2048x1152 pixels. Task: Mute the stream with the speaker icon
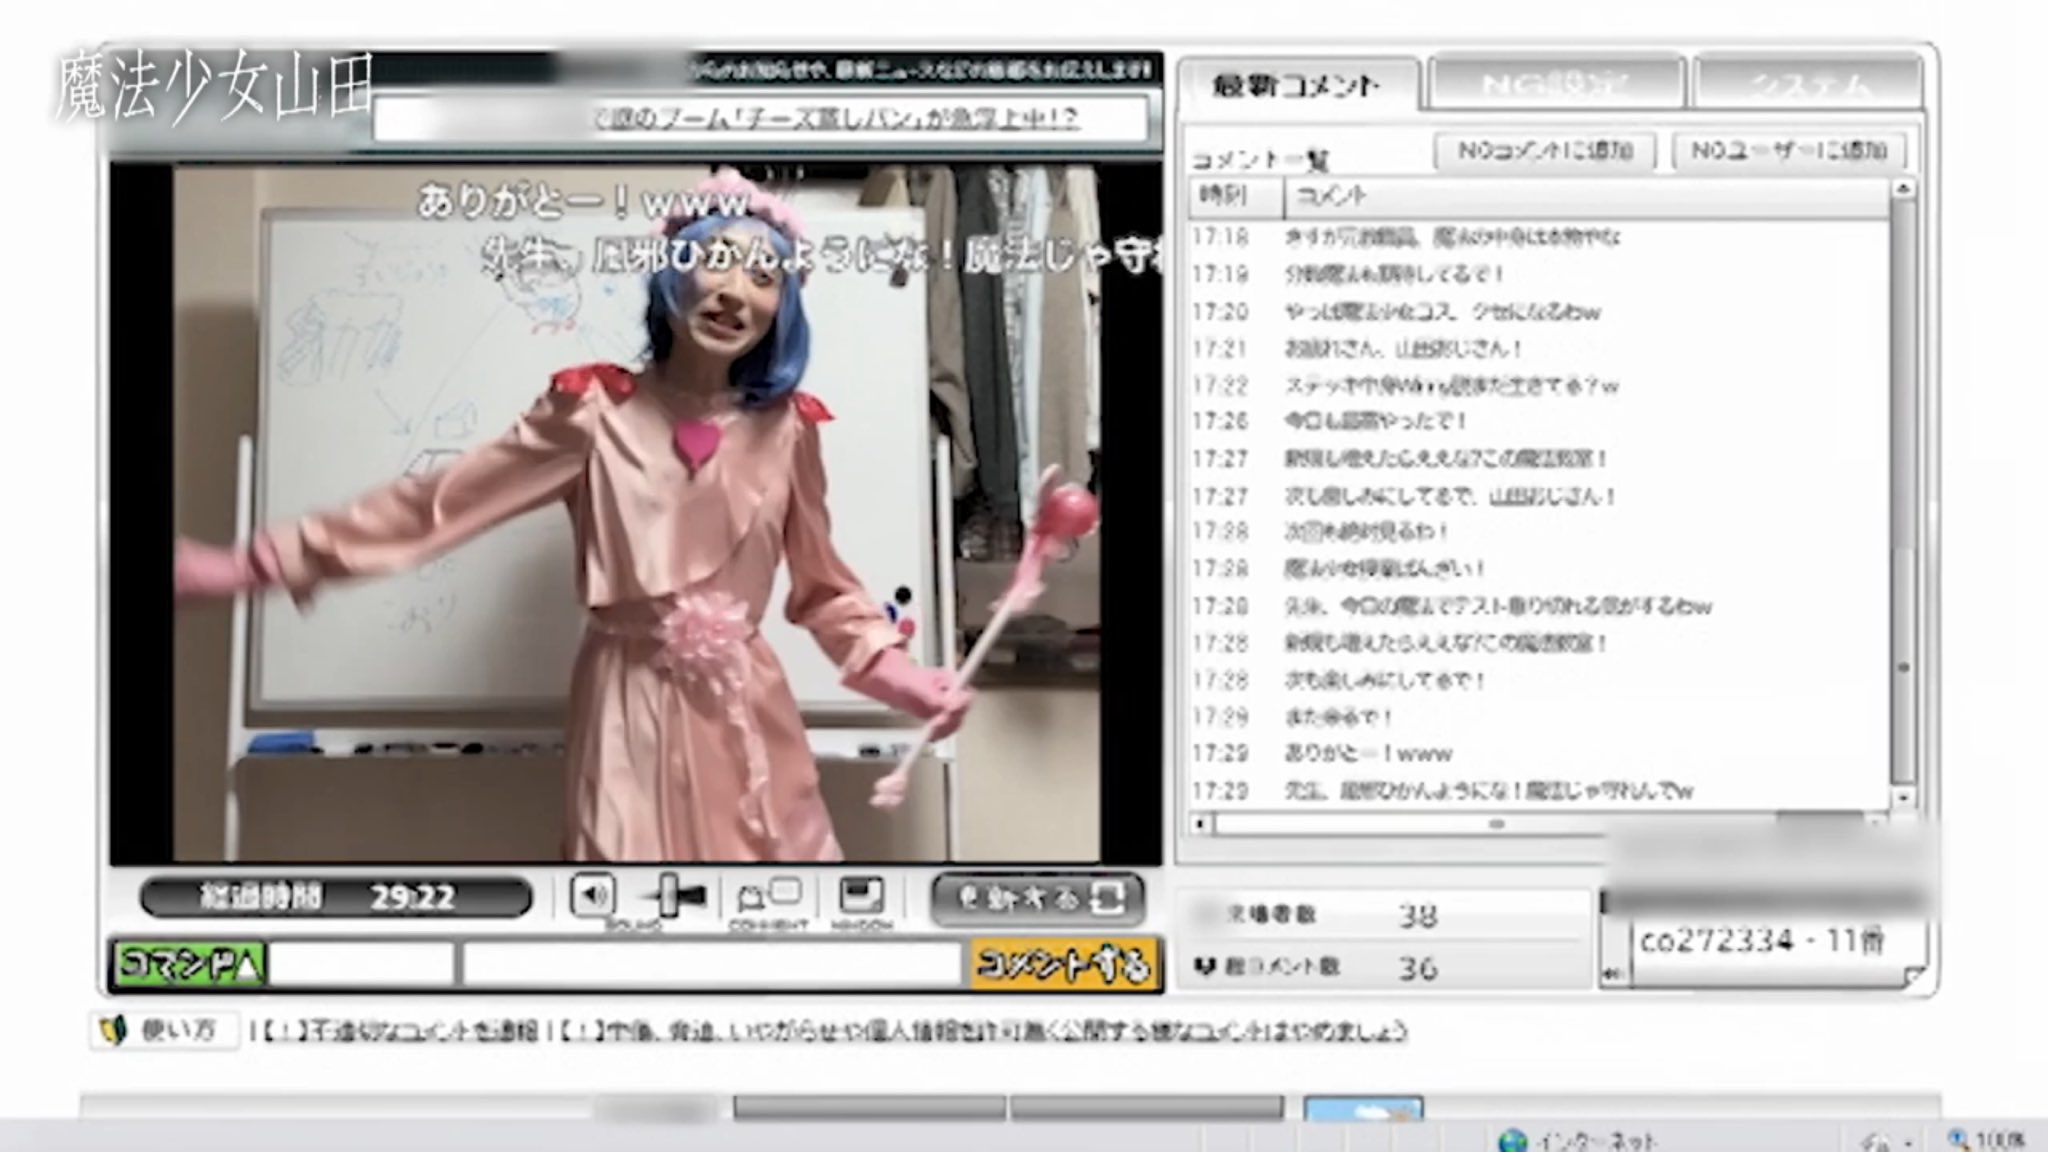pos(592,895)
